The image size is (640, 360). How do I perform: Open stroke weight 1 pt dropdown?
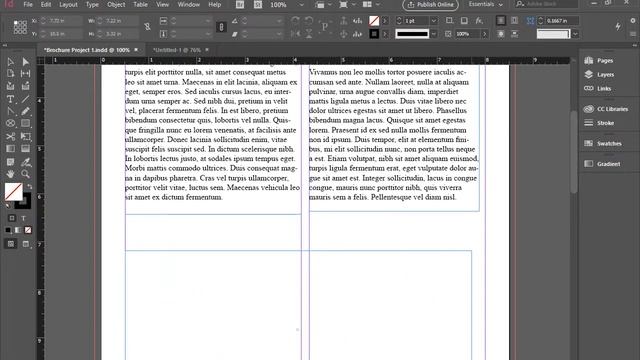(434, 20)
